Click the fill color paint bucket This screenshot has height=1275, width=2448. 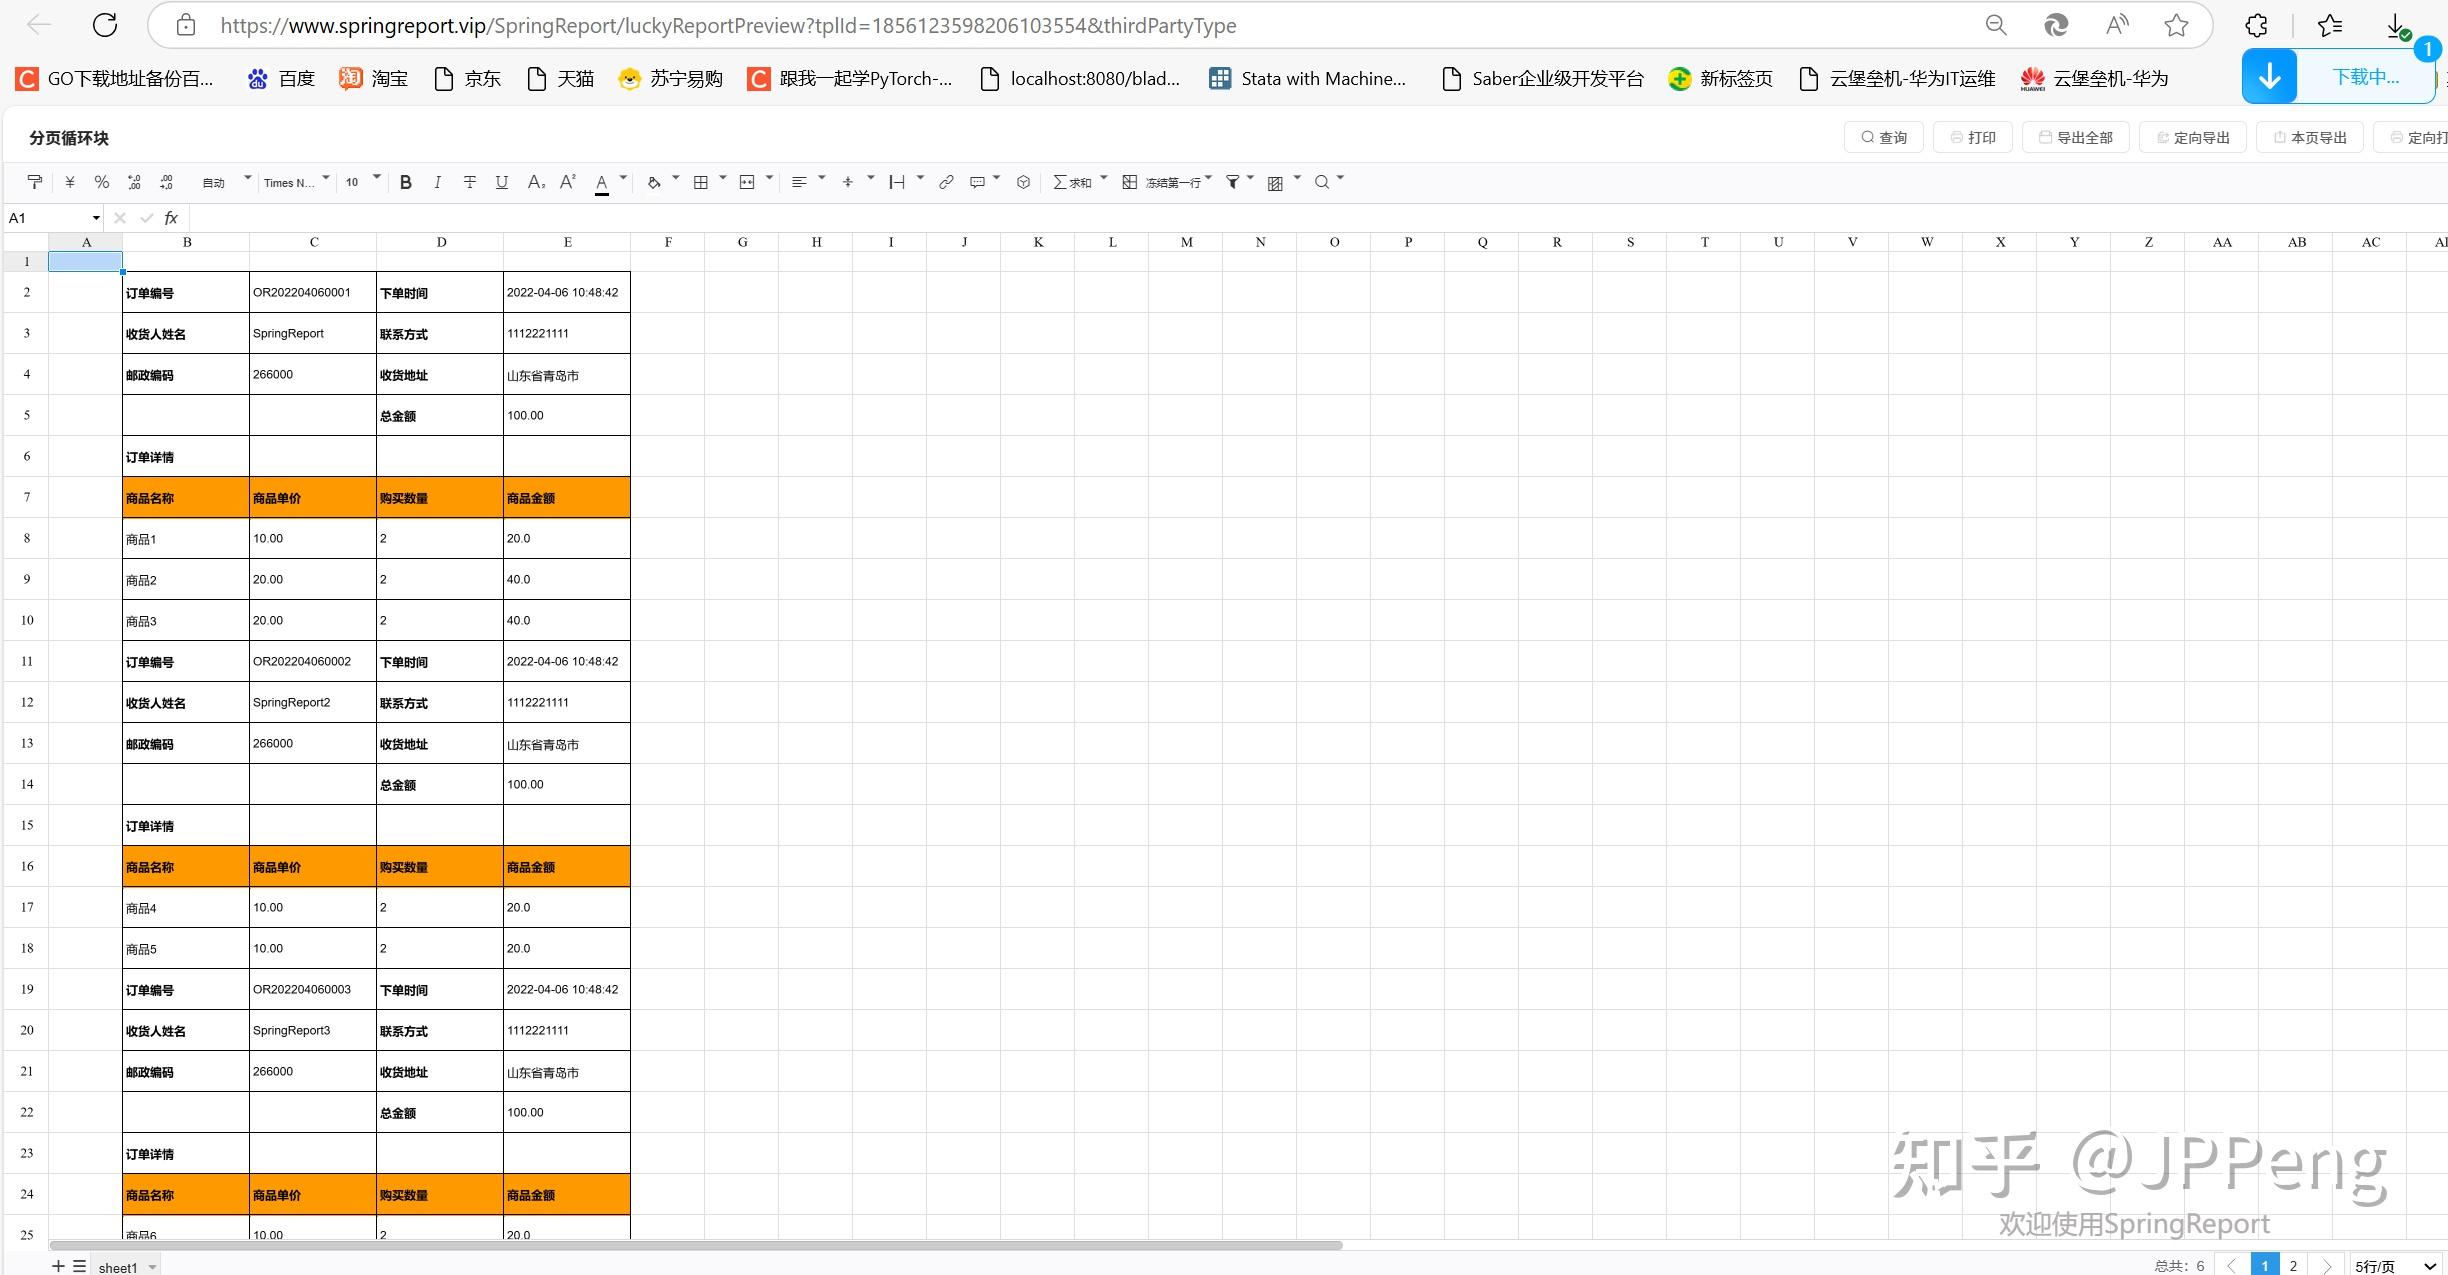pyautogui.click(x=654, y=182)
